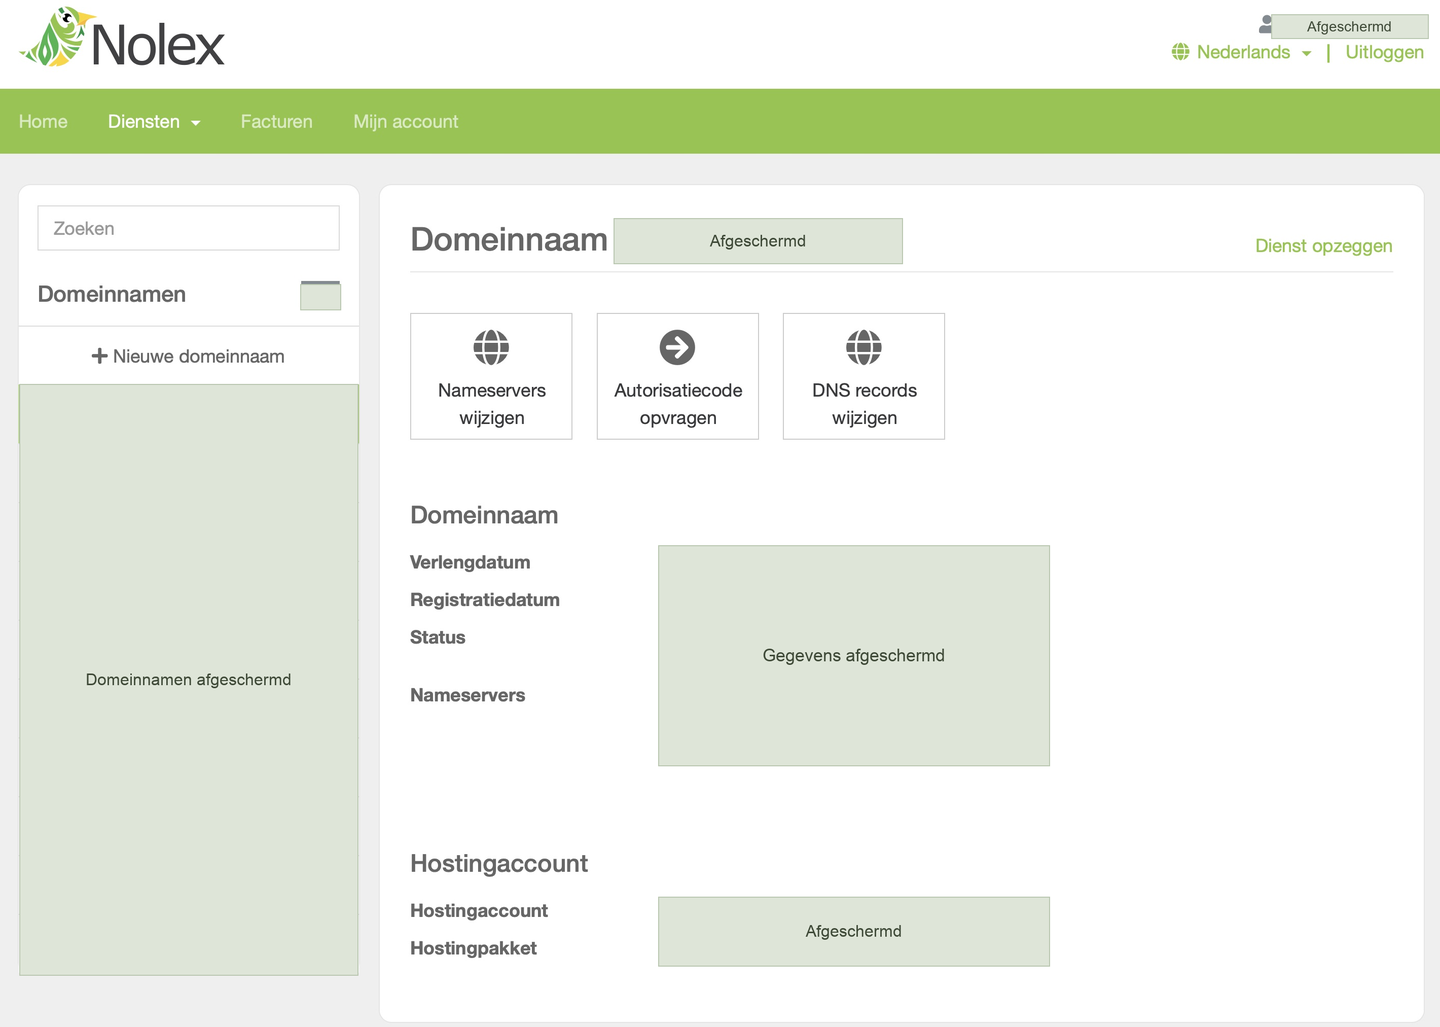Expand the Diensten menu
This screenshot has width=1440, height=1027.
coord(154,122)
